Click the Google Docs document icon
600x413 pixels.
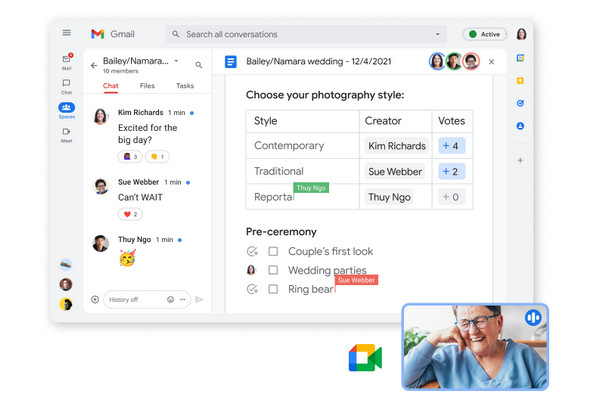coord(231,61)
